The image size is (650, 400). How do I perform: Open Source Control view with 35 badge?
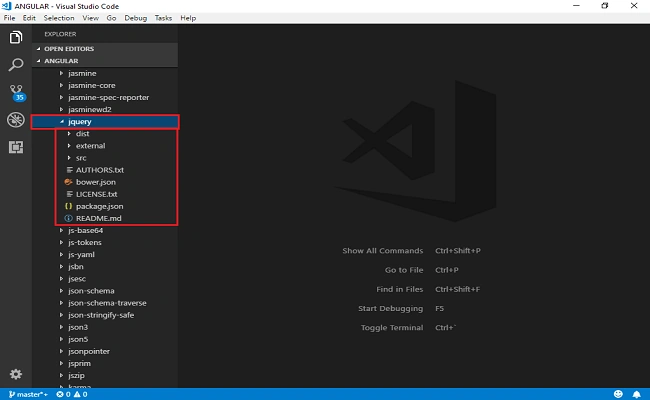point(17,93)
